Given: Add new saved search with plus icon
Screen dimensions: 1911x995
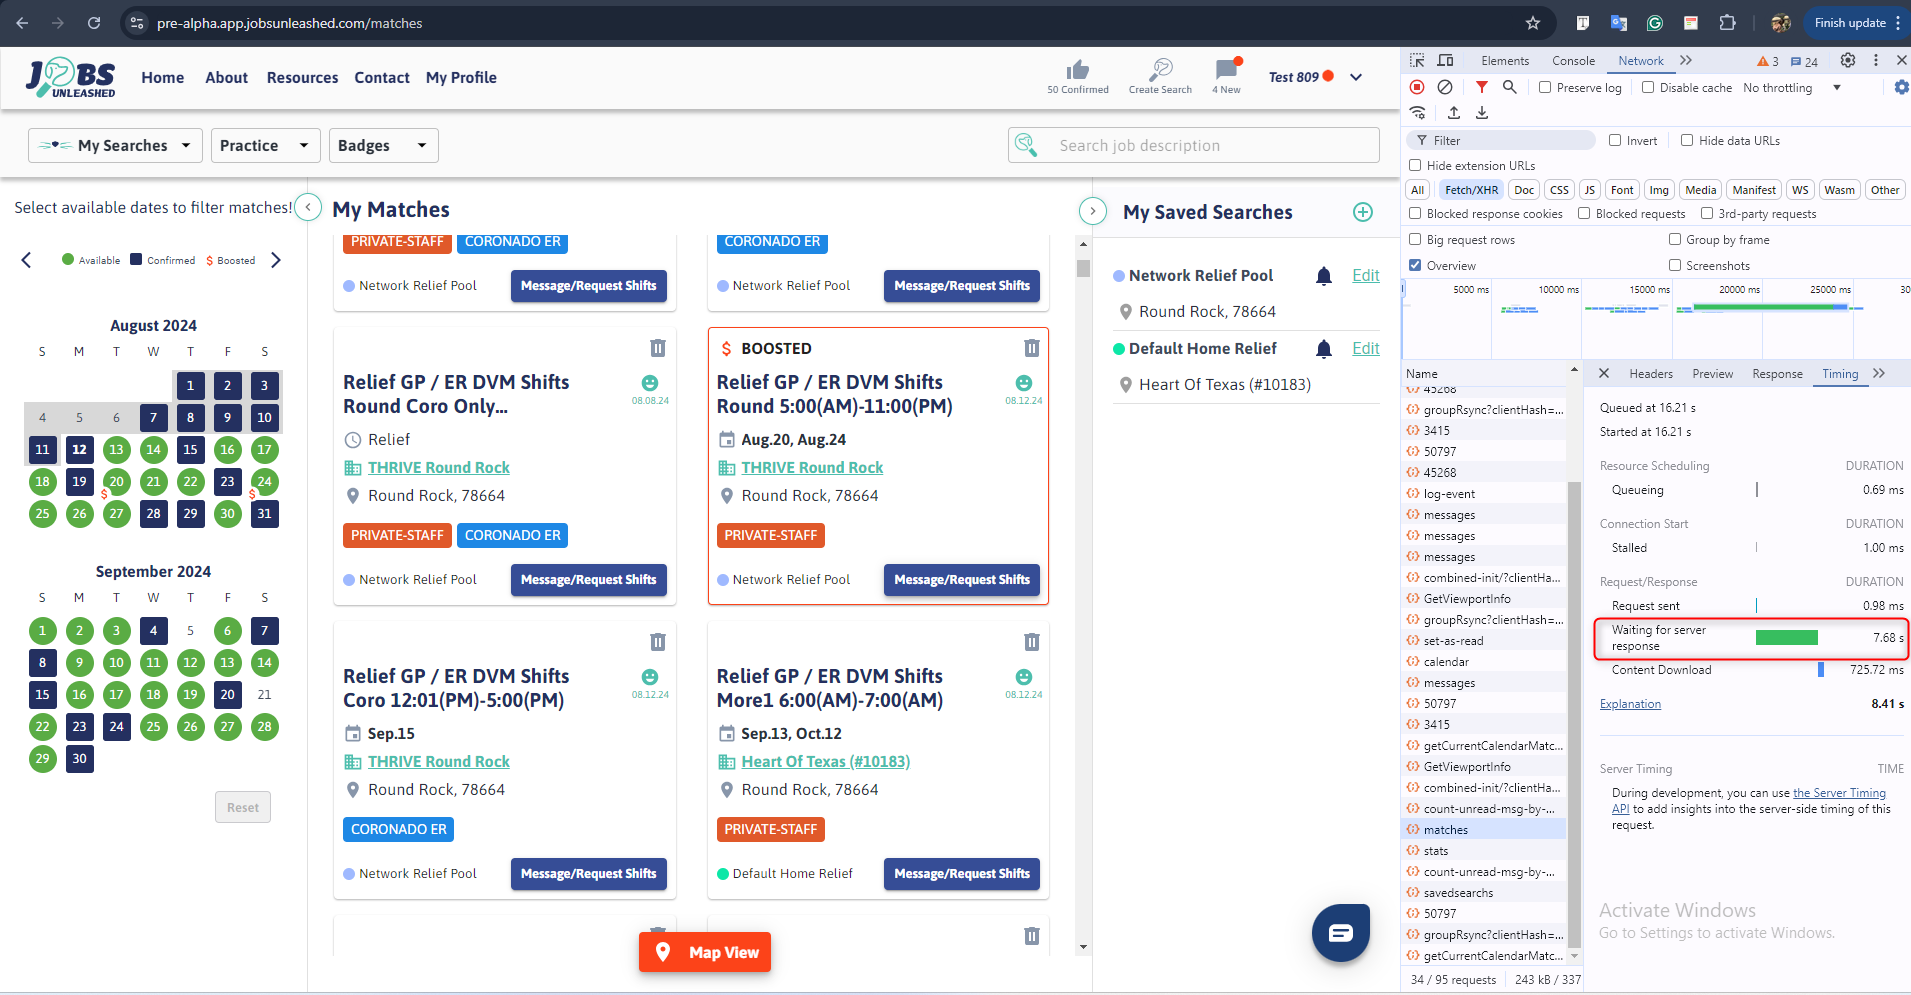Looking at the screenshot, I should [1362, 212].
